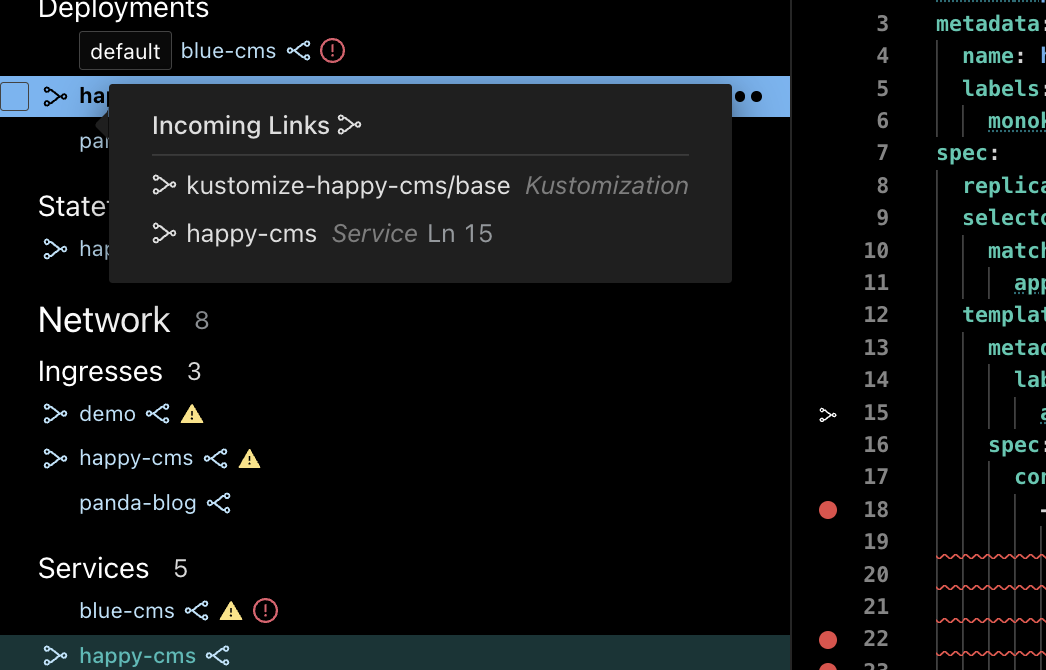
Task: Click the Network count 8
Action: click(201, 321)
